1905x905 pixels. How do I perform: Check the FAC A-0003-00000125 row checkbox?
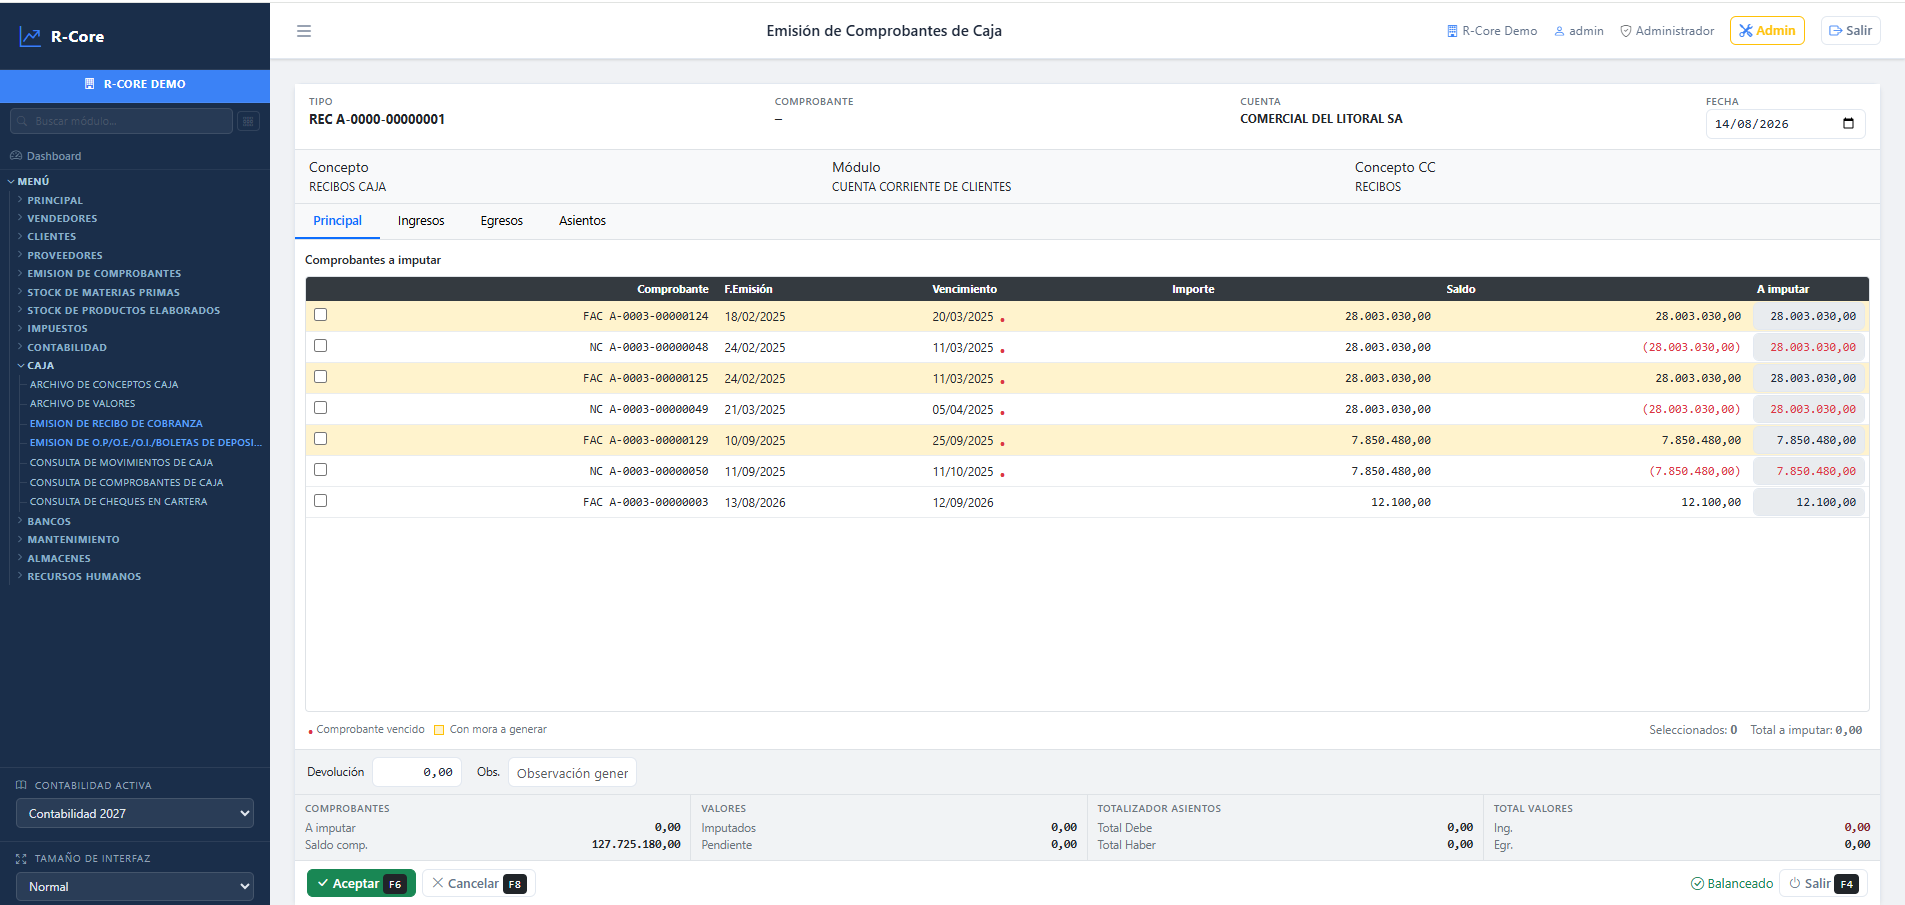pos(320,377)
